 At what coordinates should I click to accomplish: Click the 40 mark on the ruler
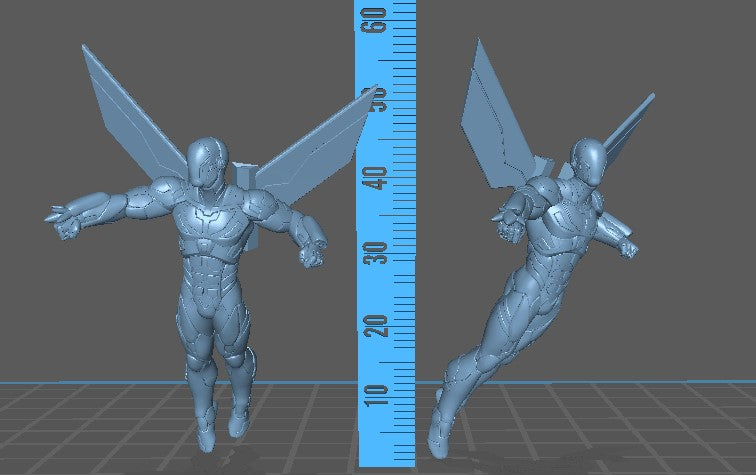tap(375, 178)
